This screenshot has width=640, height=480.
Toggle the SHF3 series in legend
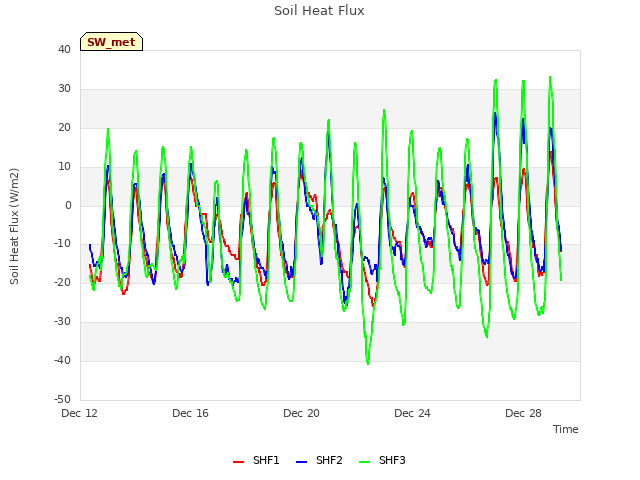pos(382,460)
